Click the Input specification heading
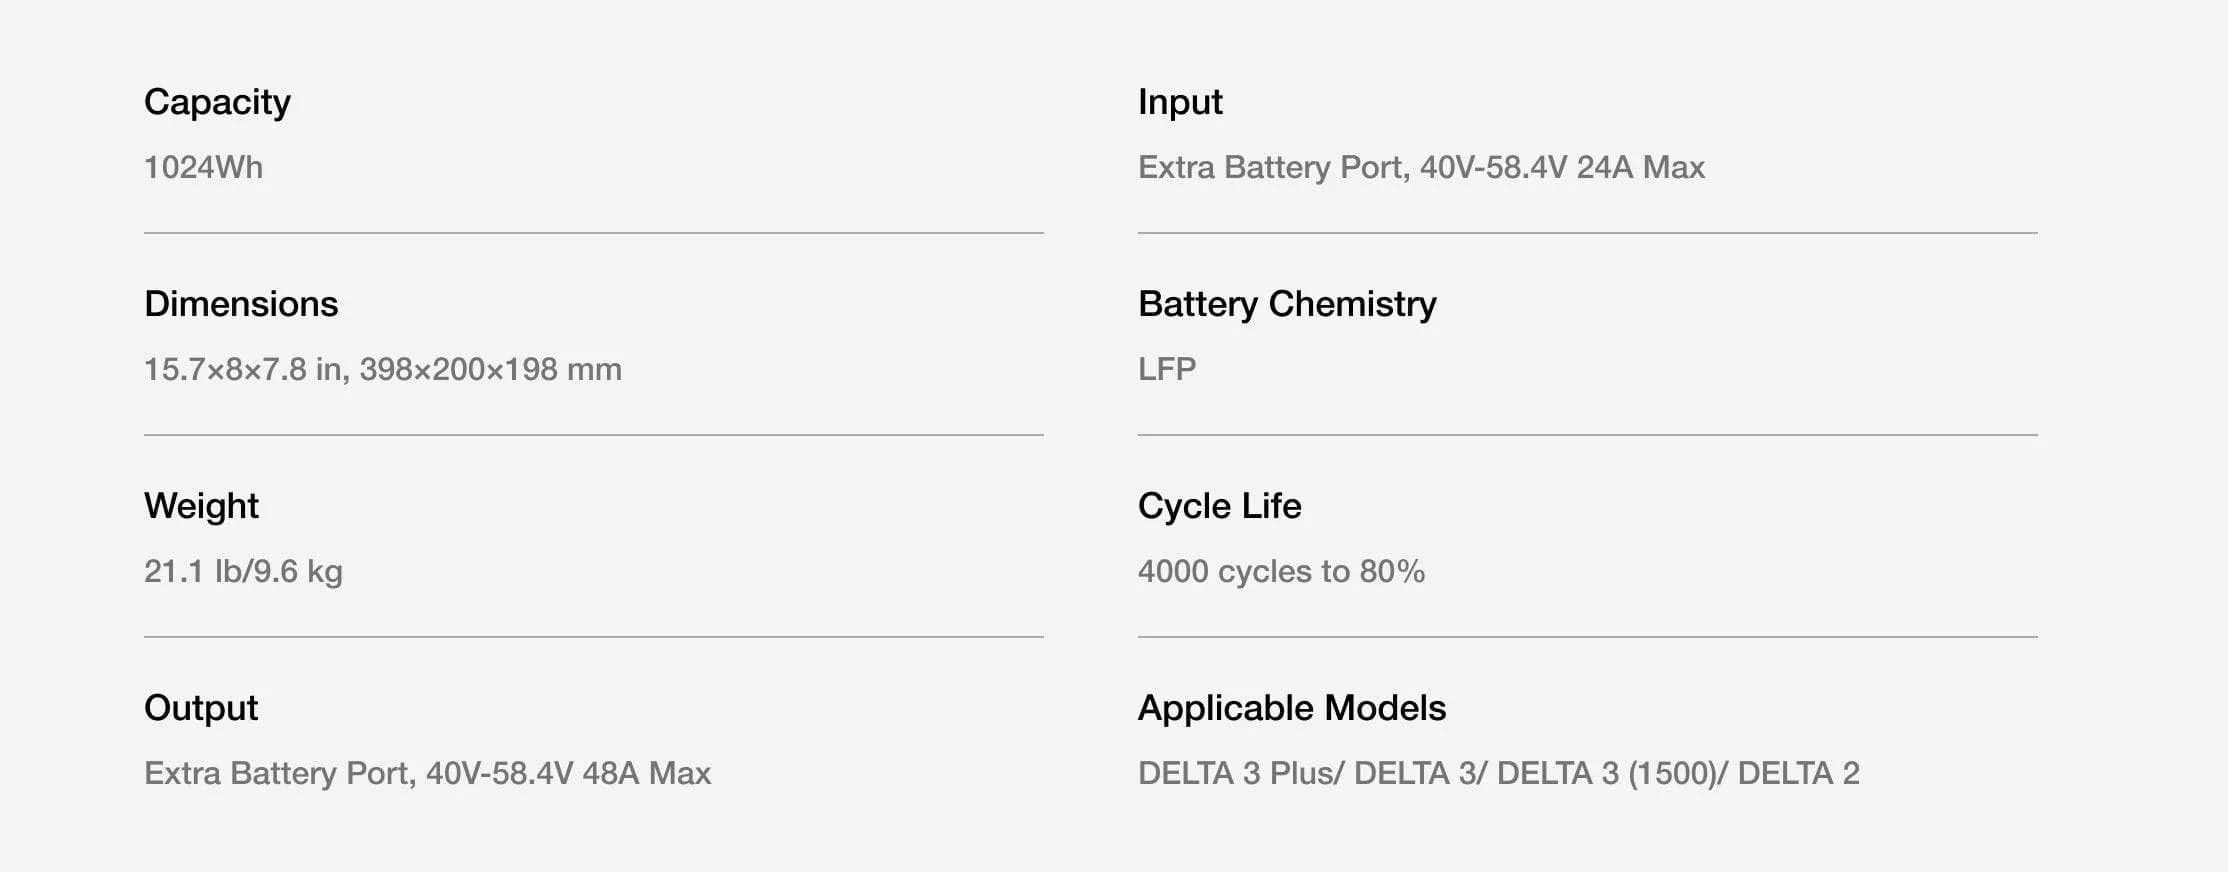This screenshot has height=872, width=2228. tap(1180, 102)
